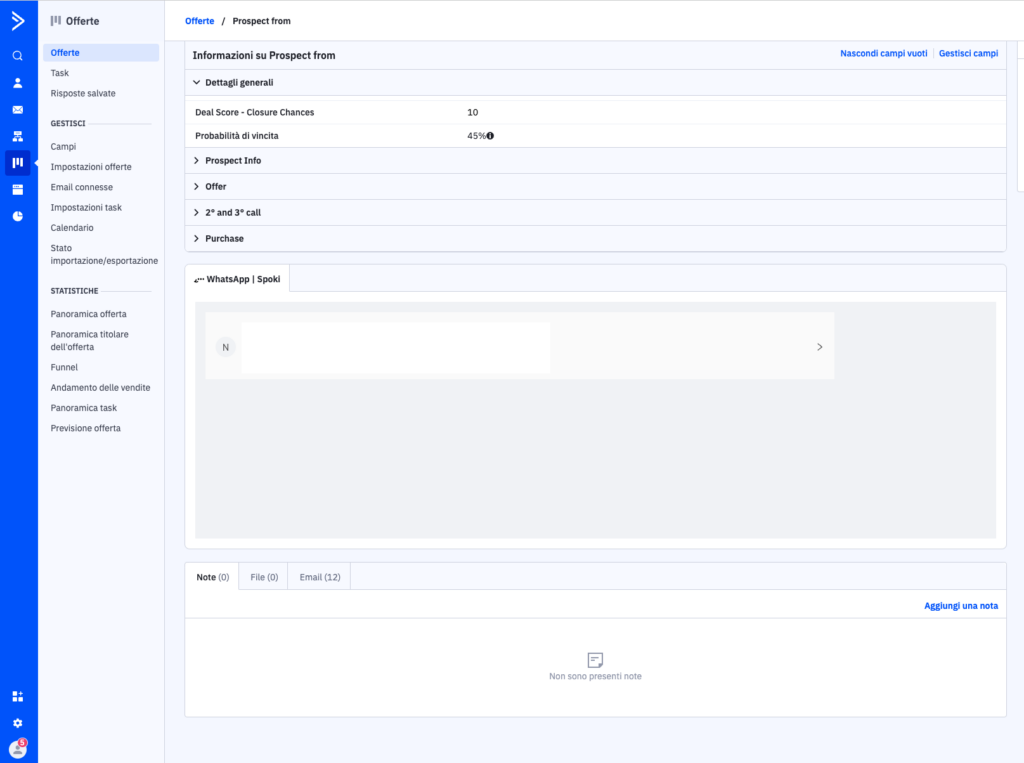The height and width of the screenshot is (763, 1024).
Task: Click the user avatar with notification badge
Action: pos(18,749)
